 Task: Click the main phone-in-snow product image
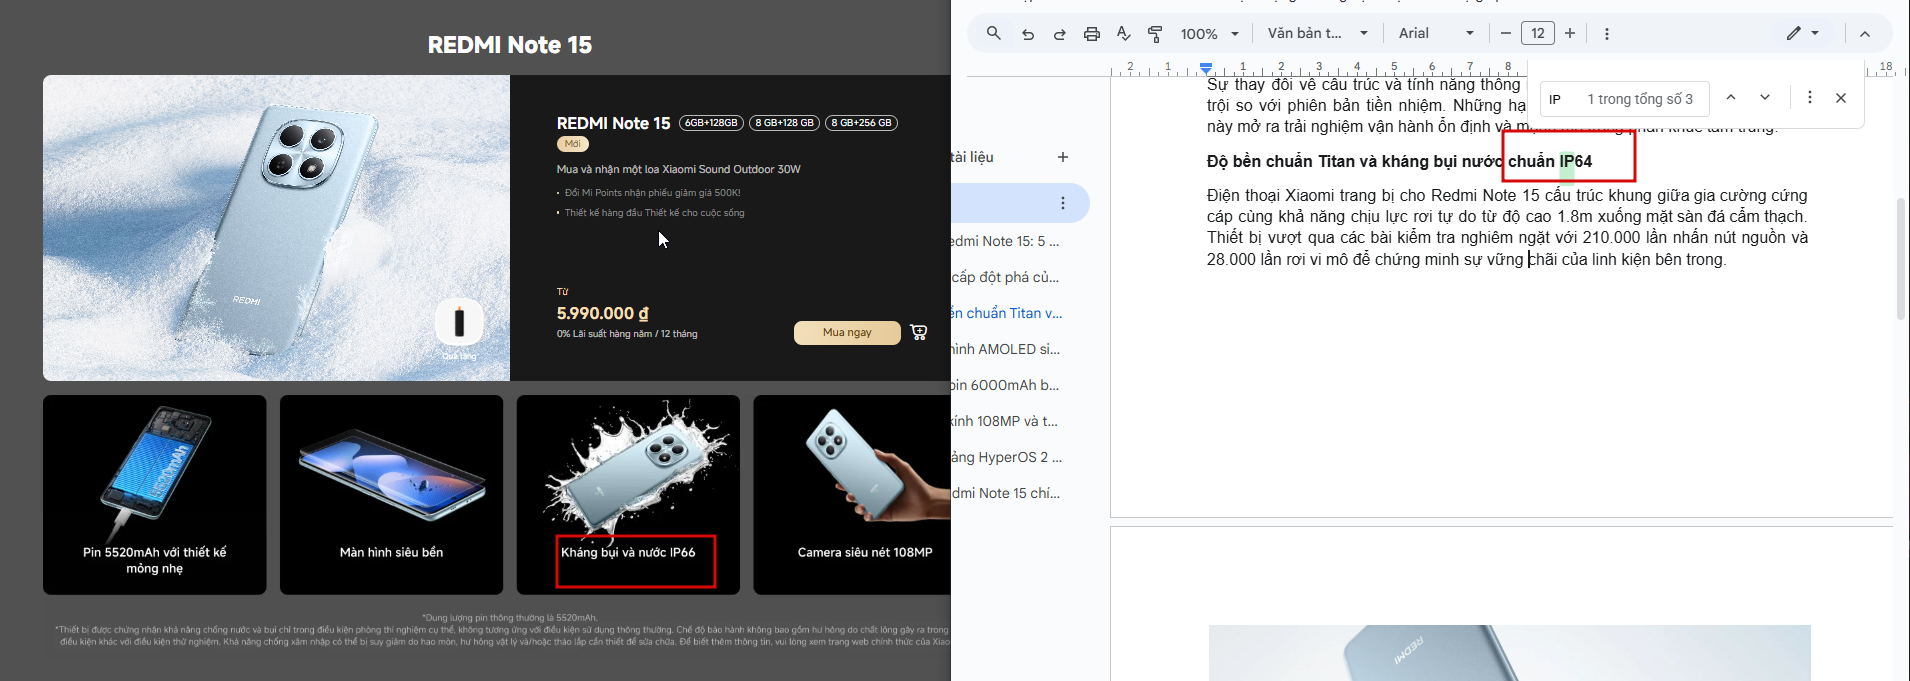point(276,228)
